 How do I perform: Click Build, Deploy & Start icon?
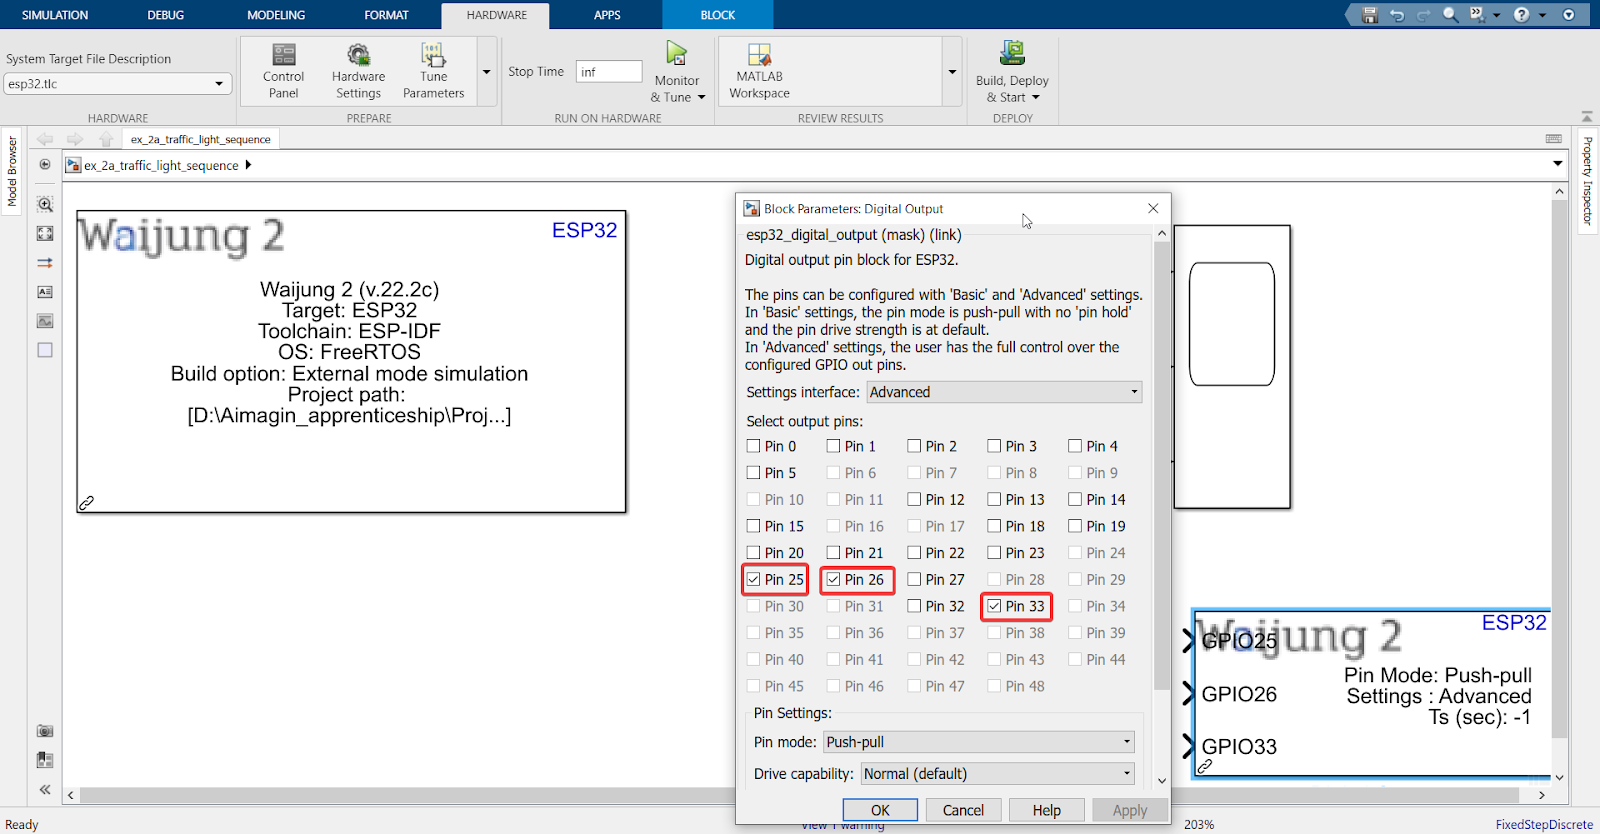point(1012,54)
